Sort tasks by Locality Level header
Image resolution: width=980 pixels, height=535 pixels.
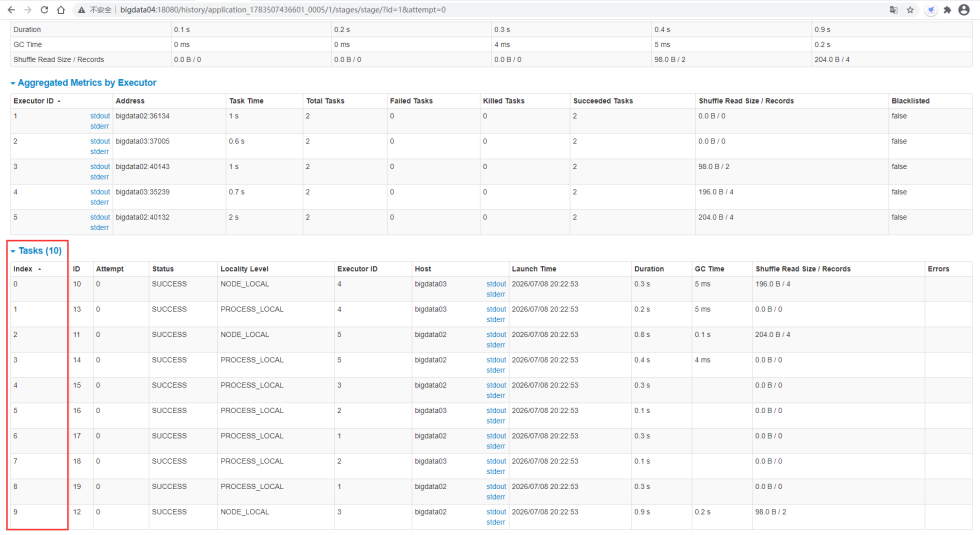[246, 269]
